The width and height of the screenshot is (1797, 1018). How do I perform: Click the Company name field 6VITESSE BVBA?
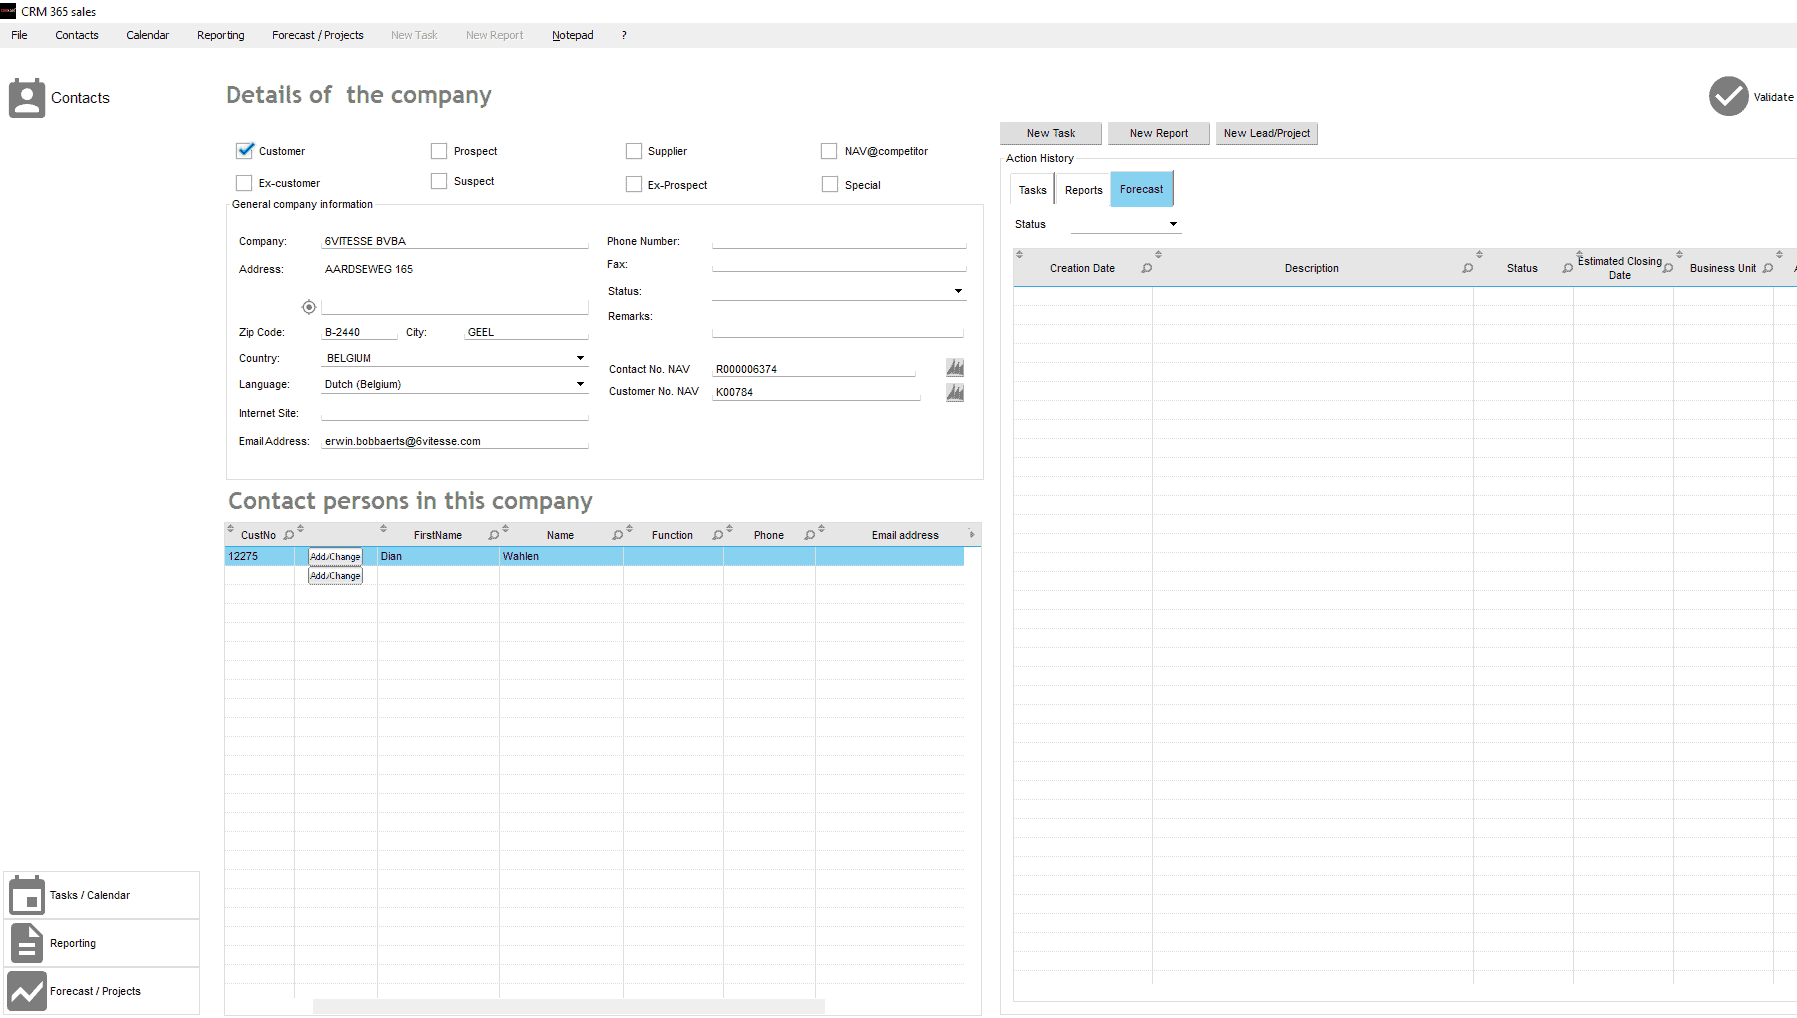(x=455, y=241)
